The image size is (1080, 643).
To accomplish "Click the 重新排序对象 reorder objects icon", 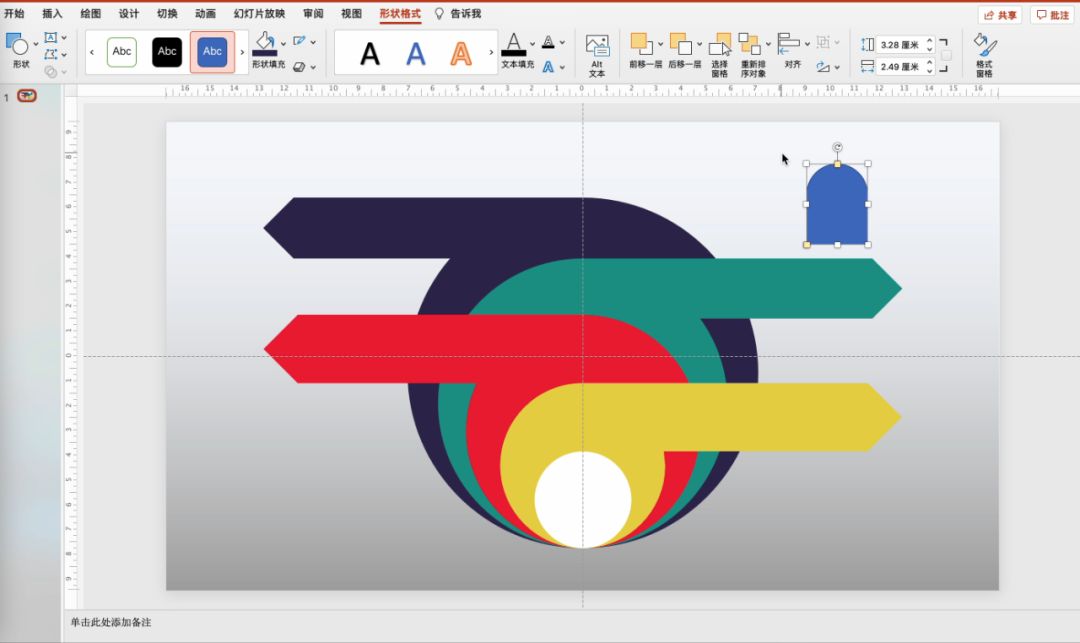I will [749, 44].
